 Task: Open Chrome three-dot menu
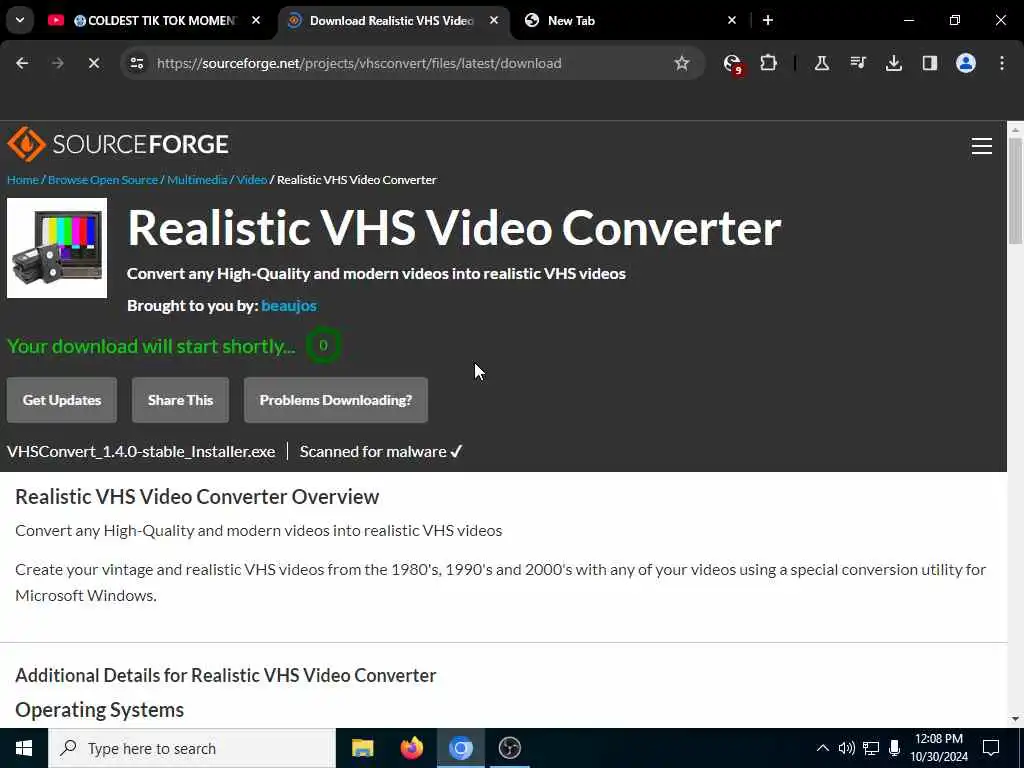point(1002,63)
